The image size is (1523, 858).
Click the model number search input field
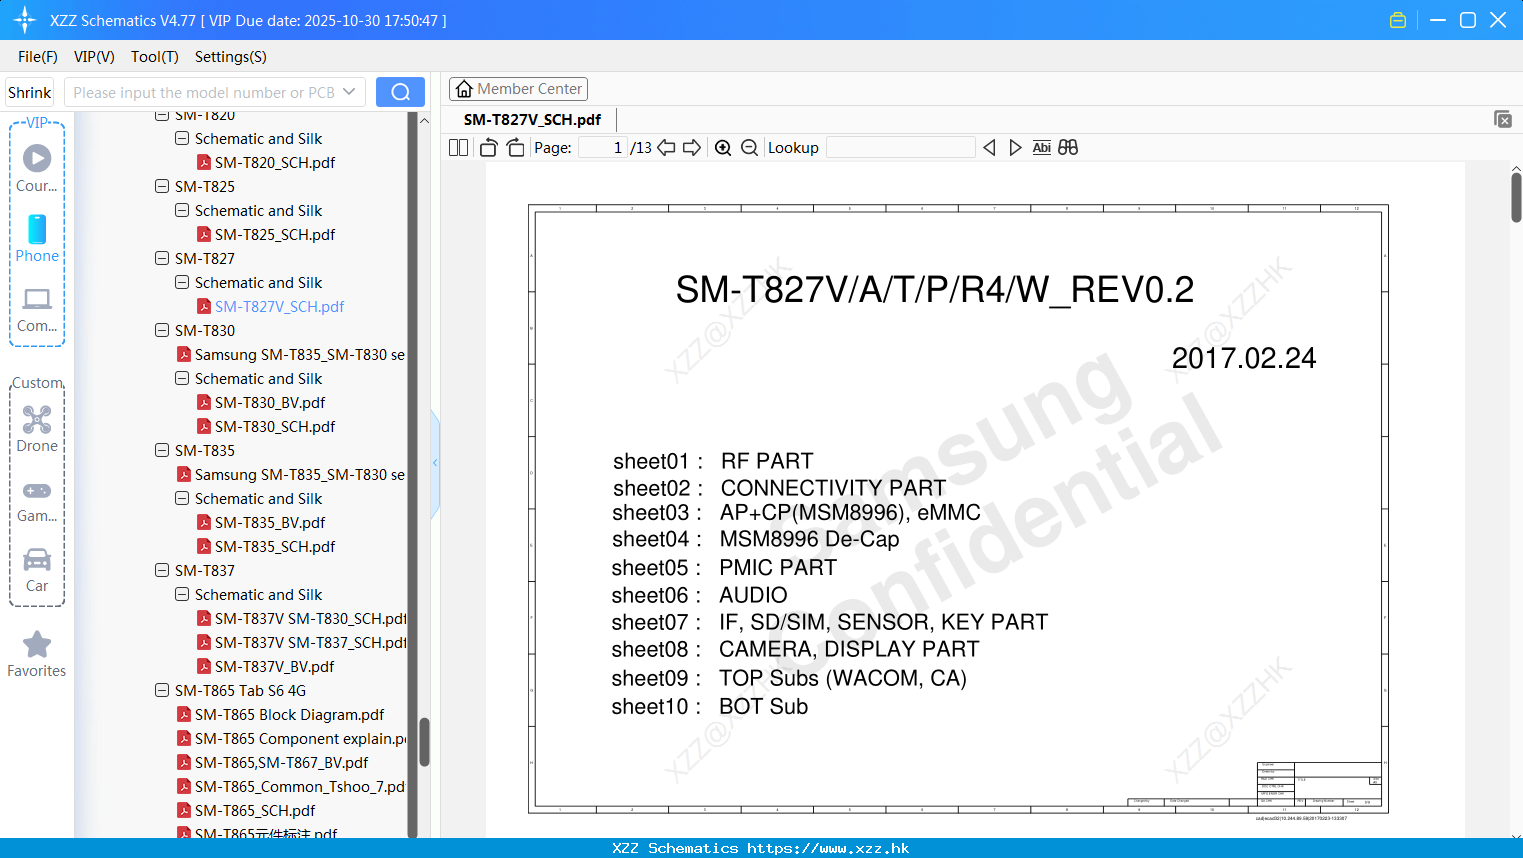[x=205, y=92]
